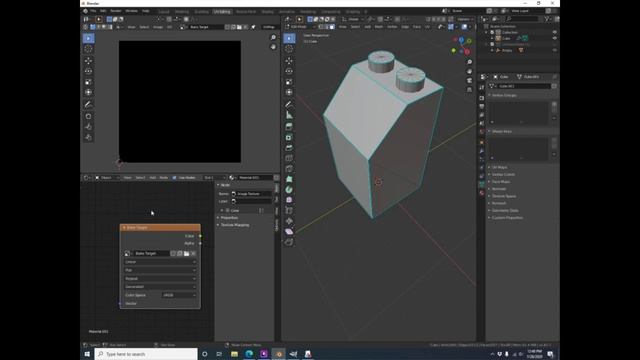Select the Scale tool in 3D viewport toolbar
The height and width of the screenshot is (360, 640).
[289, 82]
